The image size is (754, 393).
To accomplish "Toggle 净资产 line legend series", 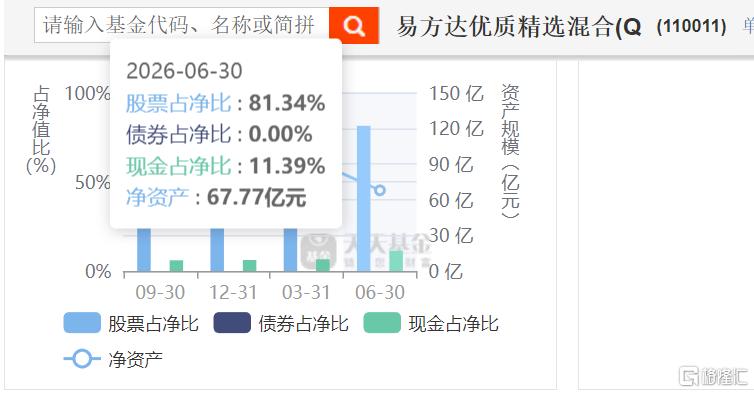I will click(113, 359).
